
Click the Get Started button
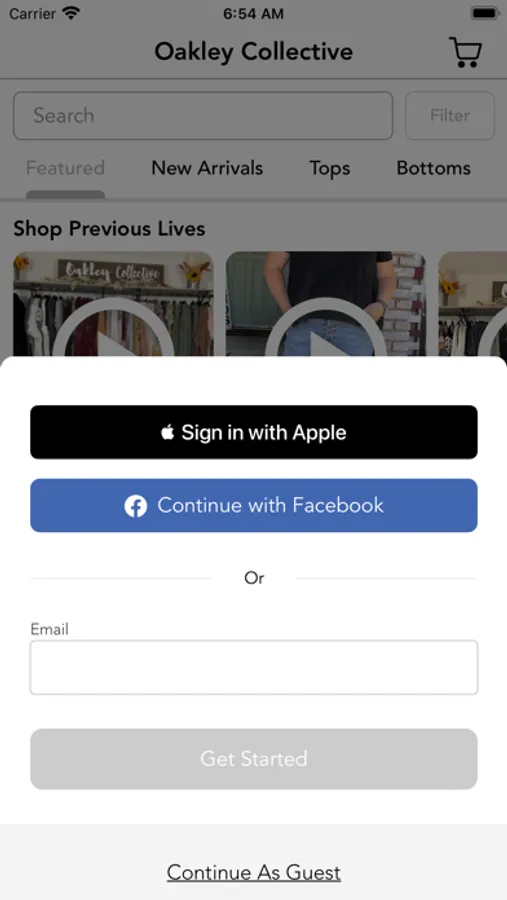tap(254, 759)
